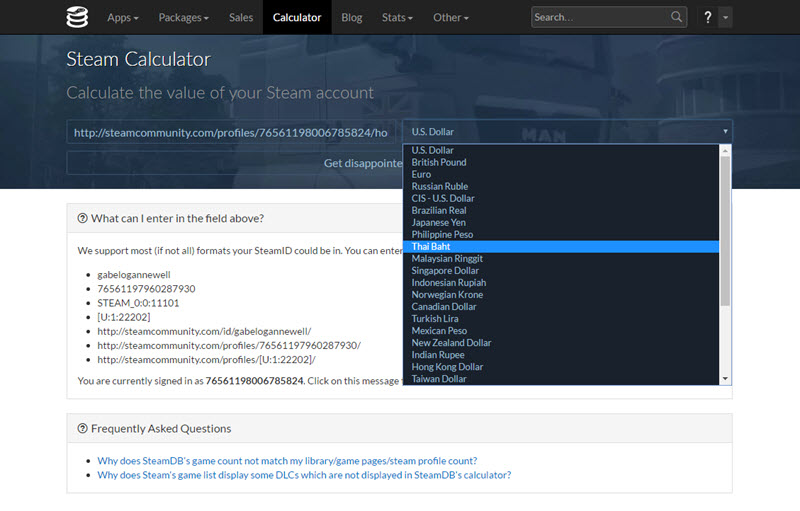Screen dimensions: 800x511
Task: Choose Singapore Dollar option
Action: click(561, 270)
